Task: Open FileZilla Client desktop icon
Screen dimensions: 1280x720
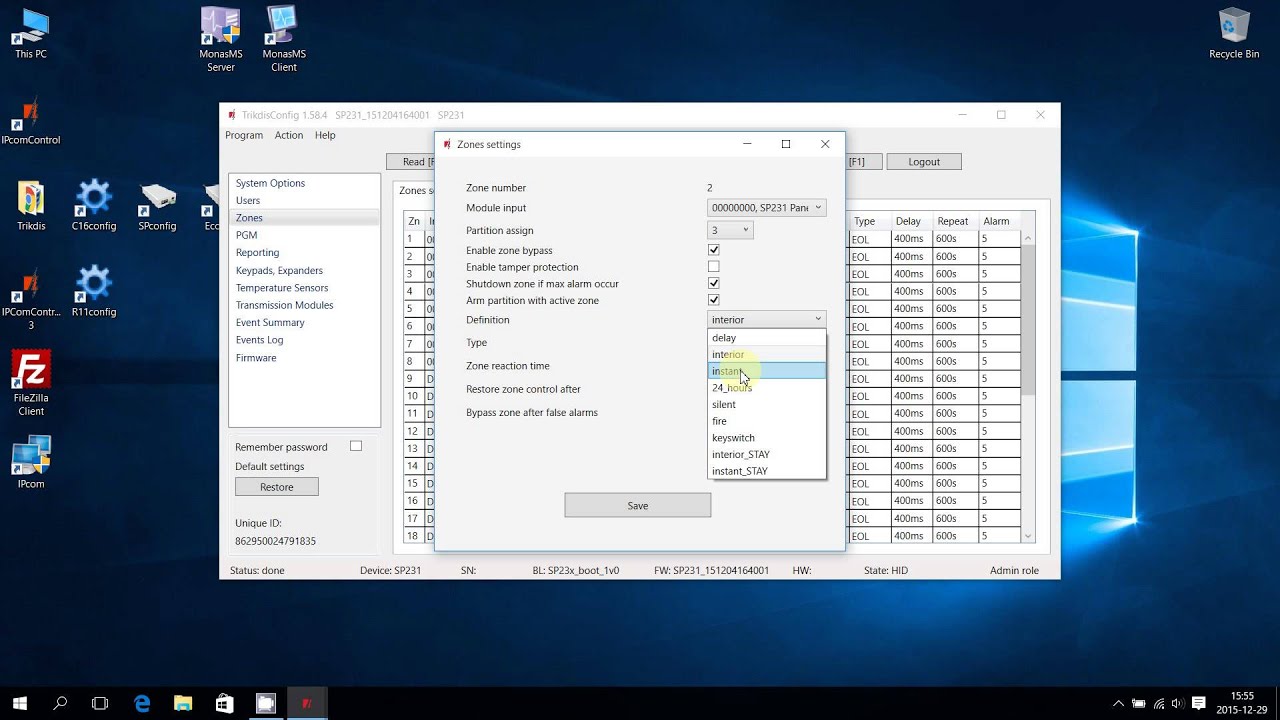Action: click(x=31, y=384)
